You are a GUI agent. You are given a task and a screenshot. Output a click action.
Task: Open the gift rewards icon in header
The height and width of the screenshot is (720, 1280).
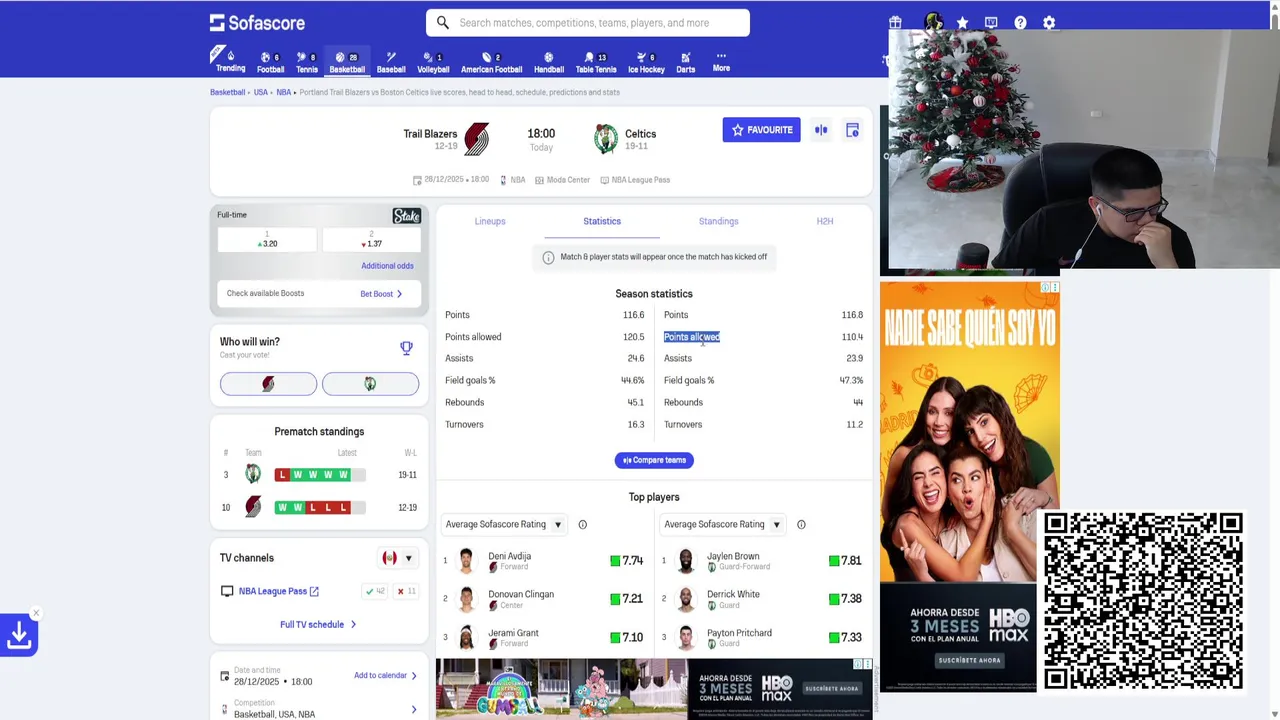click(x=895, y=22)
